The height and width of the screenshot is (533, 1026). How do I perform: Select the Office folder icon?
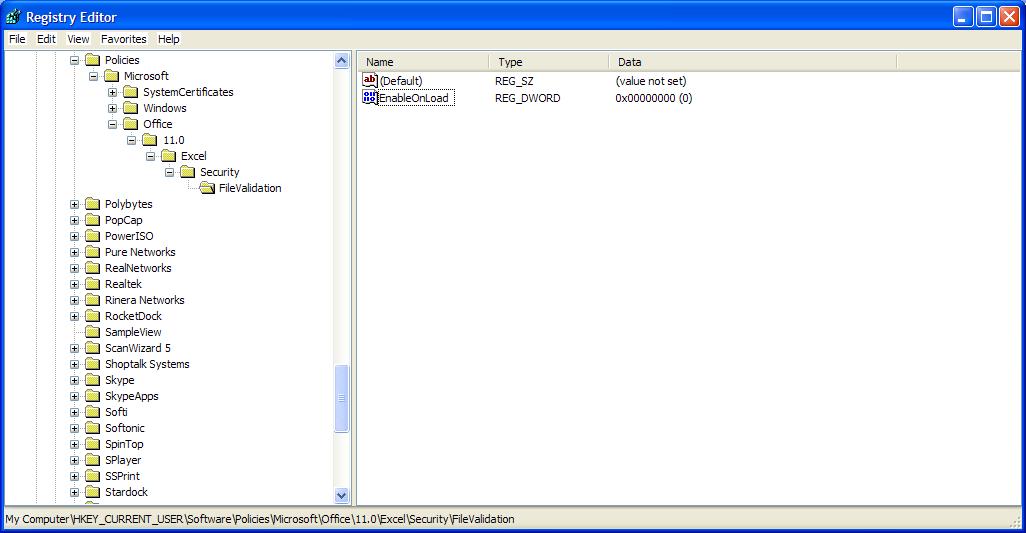pyautogui.click(x=131, y=124)
